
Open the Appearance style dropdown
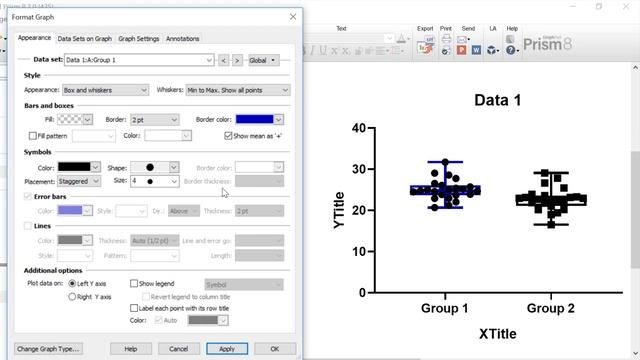[105, 90]
